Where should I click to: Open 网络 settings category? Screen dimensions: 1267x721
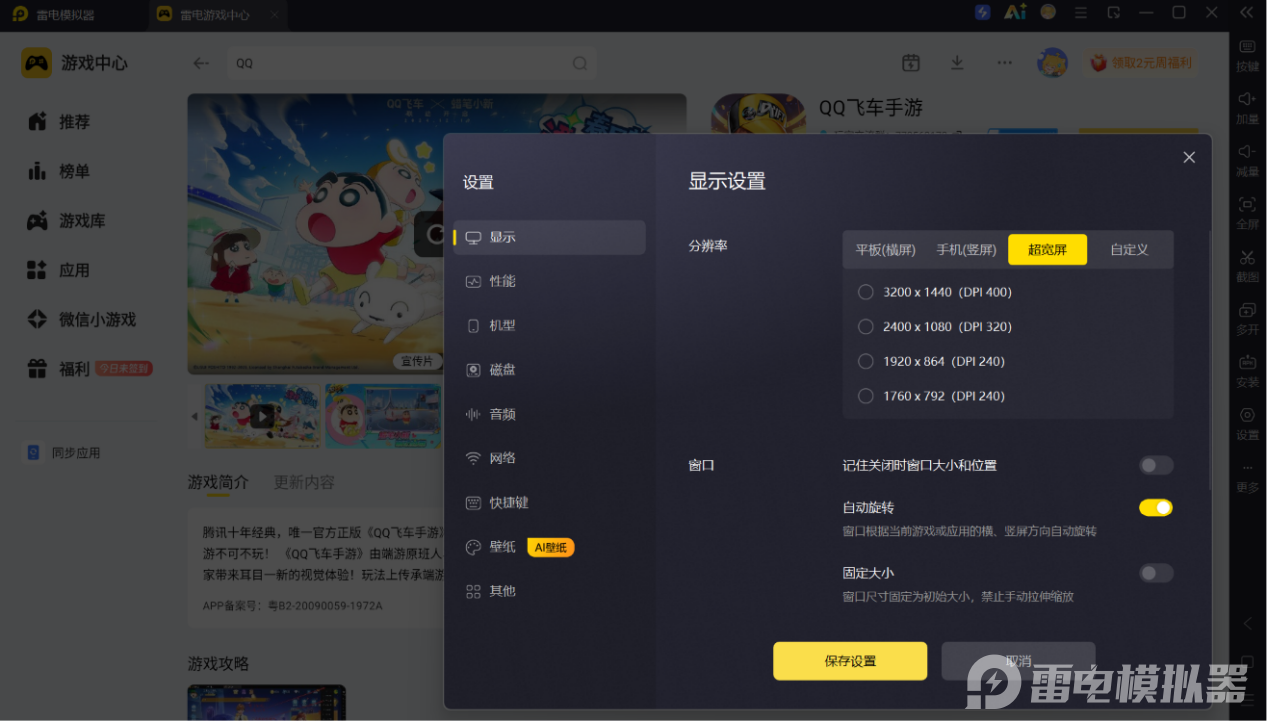tap(549, 458)
